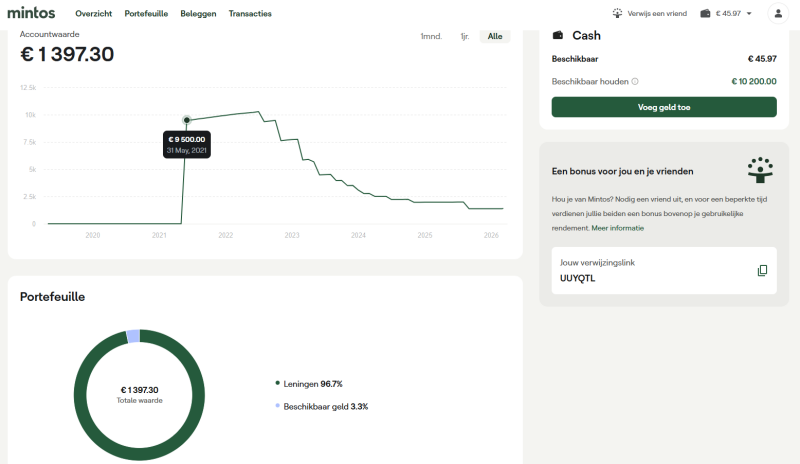
Task: Click the bonus juggling figure icon
Action: coord(760,170)
